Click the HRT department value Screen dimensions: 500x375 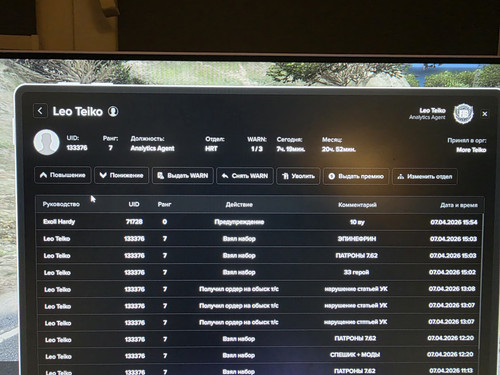tap(211, 149)
